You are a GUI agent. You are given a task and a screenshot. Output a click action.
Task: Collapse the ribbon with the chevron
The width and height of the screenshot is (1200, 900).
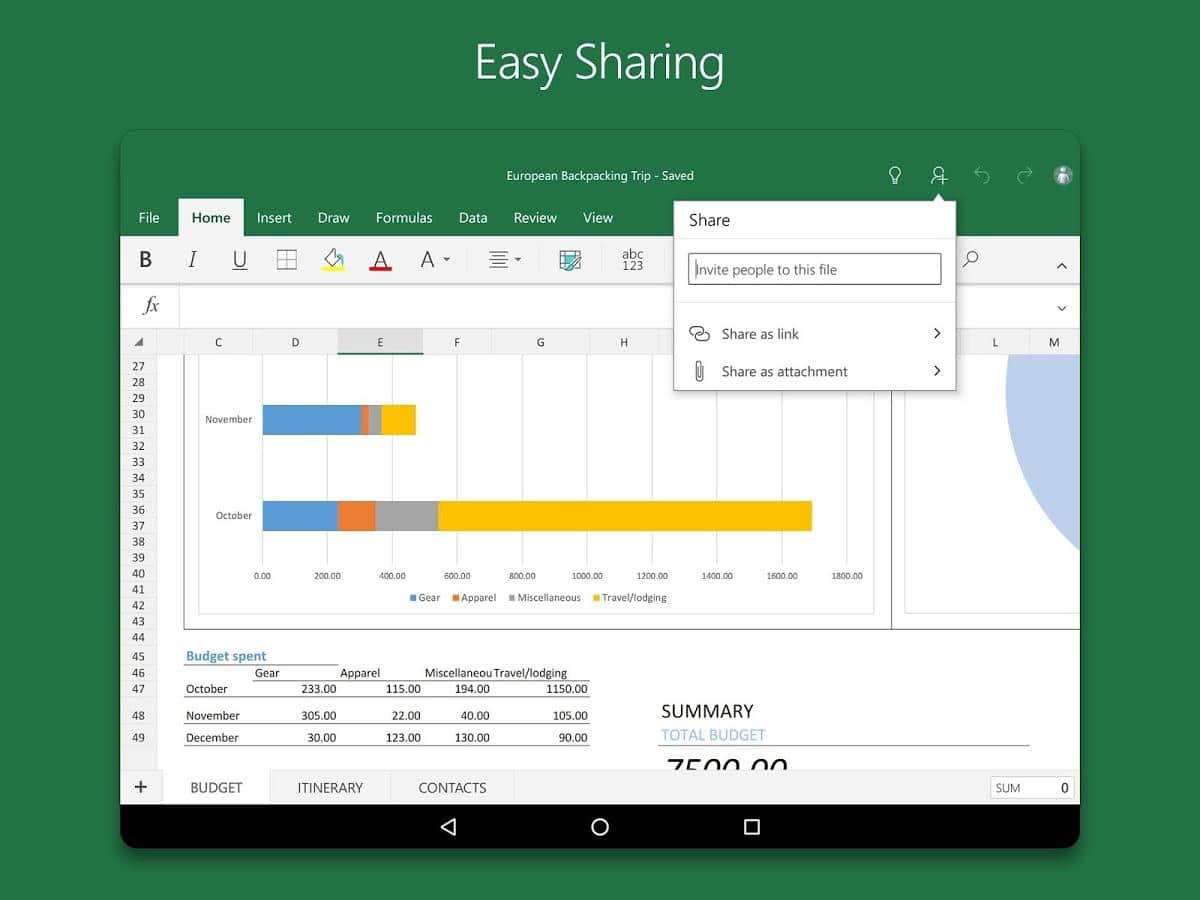pyautogui.click(x=1061, y=266)
